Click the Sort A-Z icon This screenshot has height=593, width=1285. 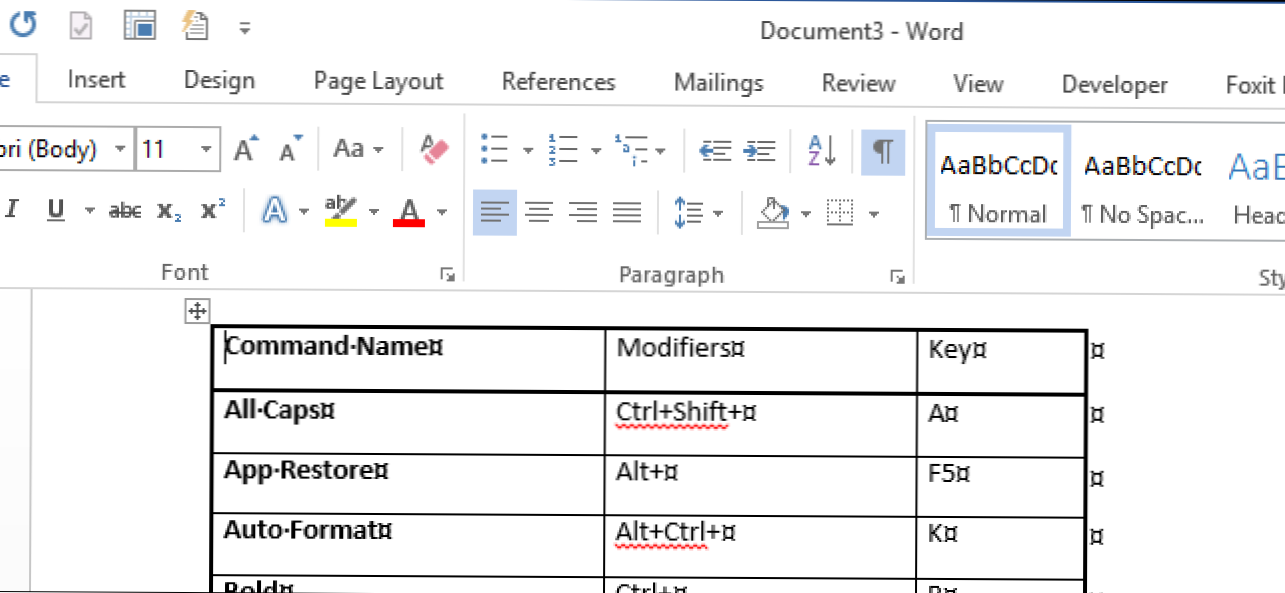pyautogui.click(x=822, y=150)
